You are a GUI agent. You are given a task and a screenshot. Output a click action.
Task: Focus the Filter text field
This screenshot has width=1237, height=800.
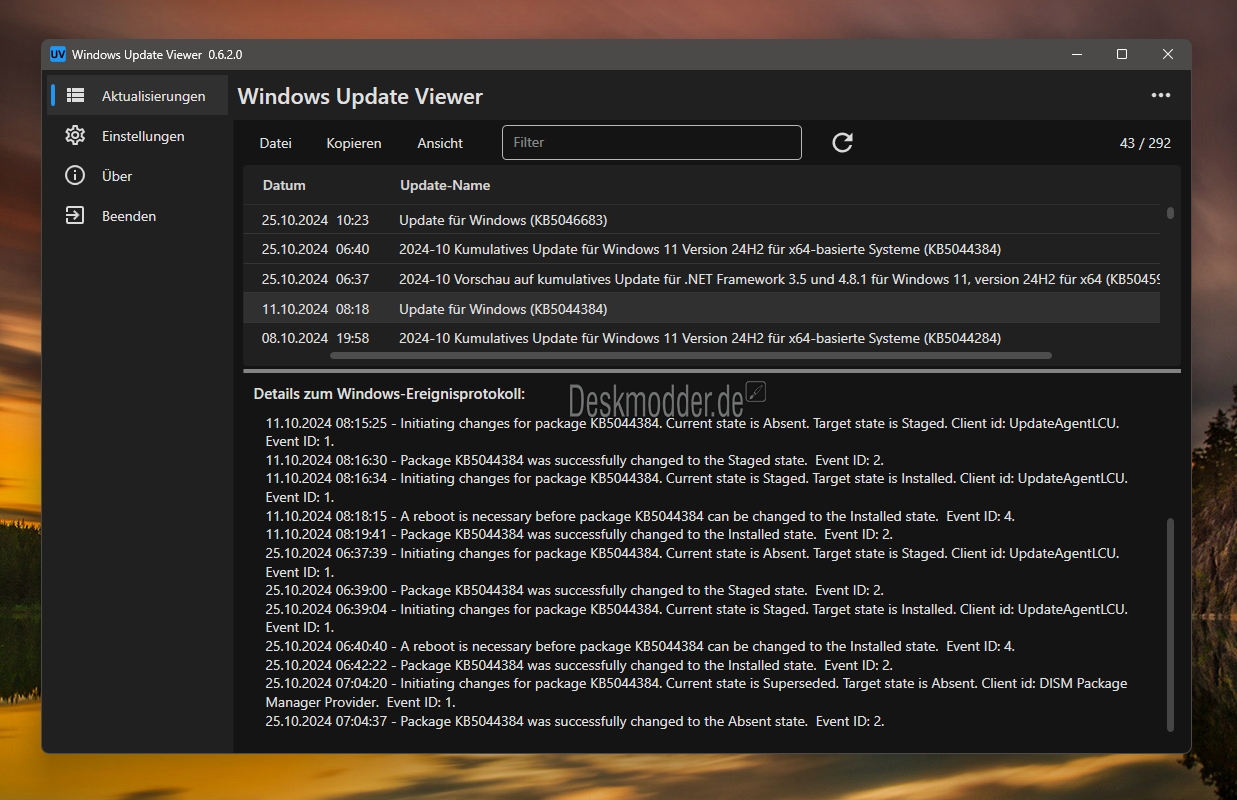(652, 143)
